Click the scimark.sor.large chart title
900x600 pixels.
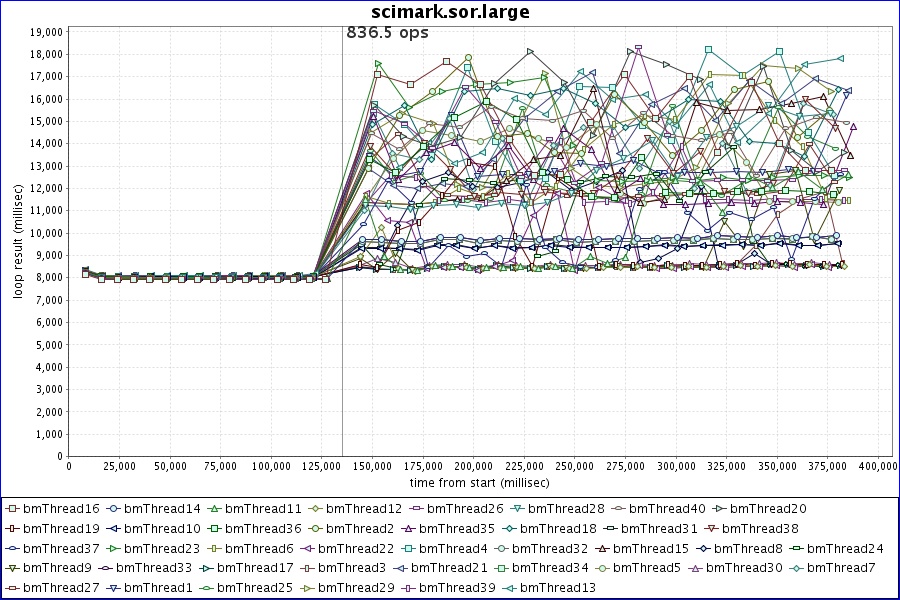click(x=449, y=12)
